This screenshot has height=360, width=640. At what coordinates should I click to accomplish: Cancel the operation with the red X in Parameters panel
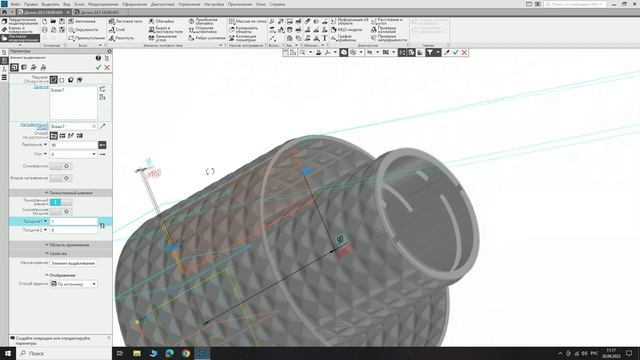point(107,67)
